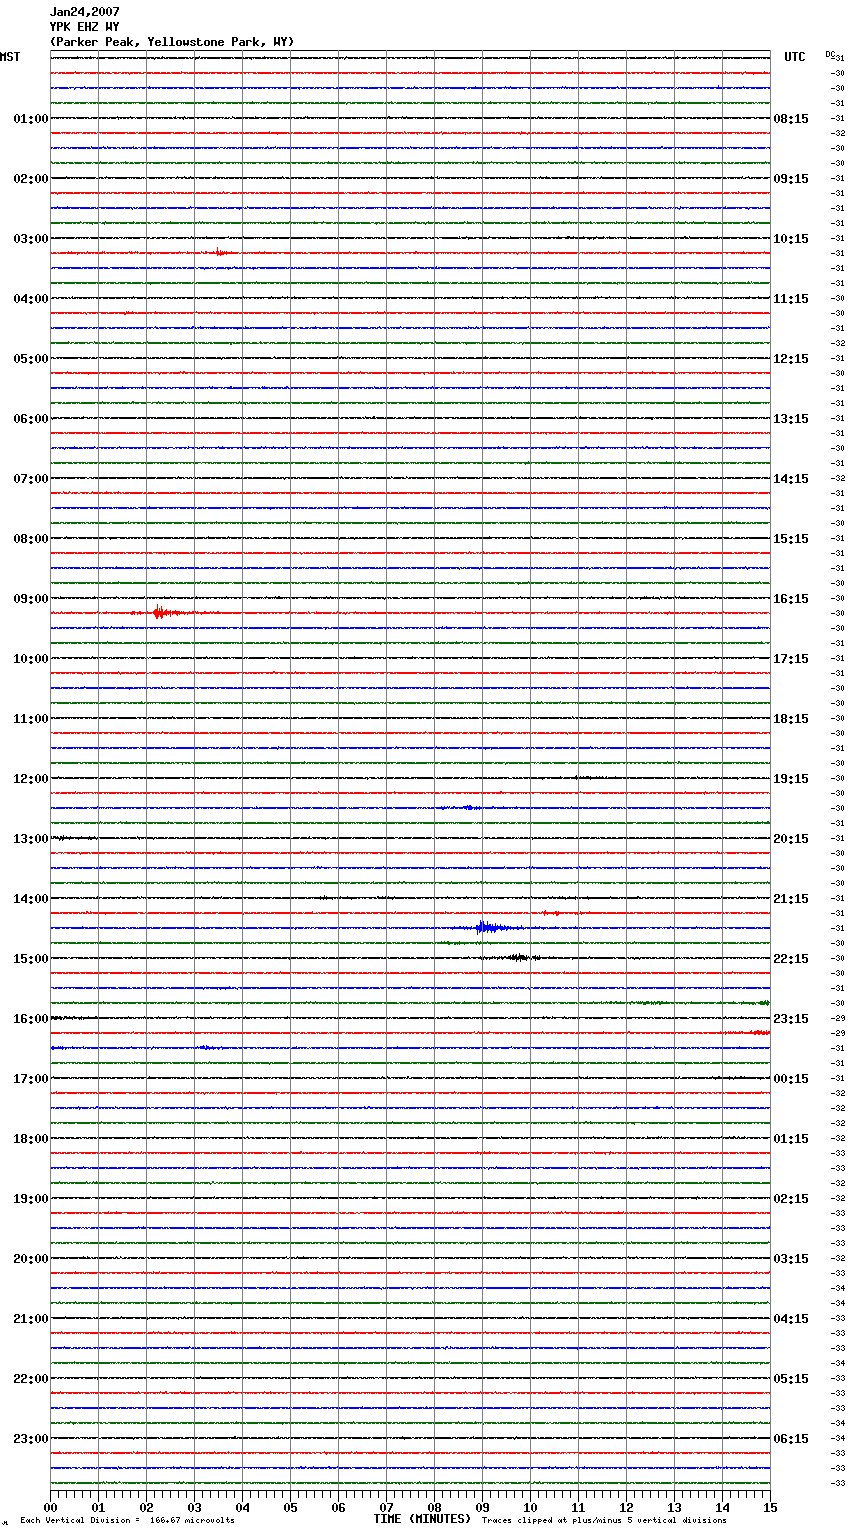The height and width of the screenshot is (1534, 850).
Task: Select the 11:00 MST time label
Action: (31, 719)
